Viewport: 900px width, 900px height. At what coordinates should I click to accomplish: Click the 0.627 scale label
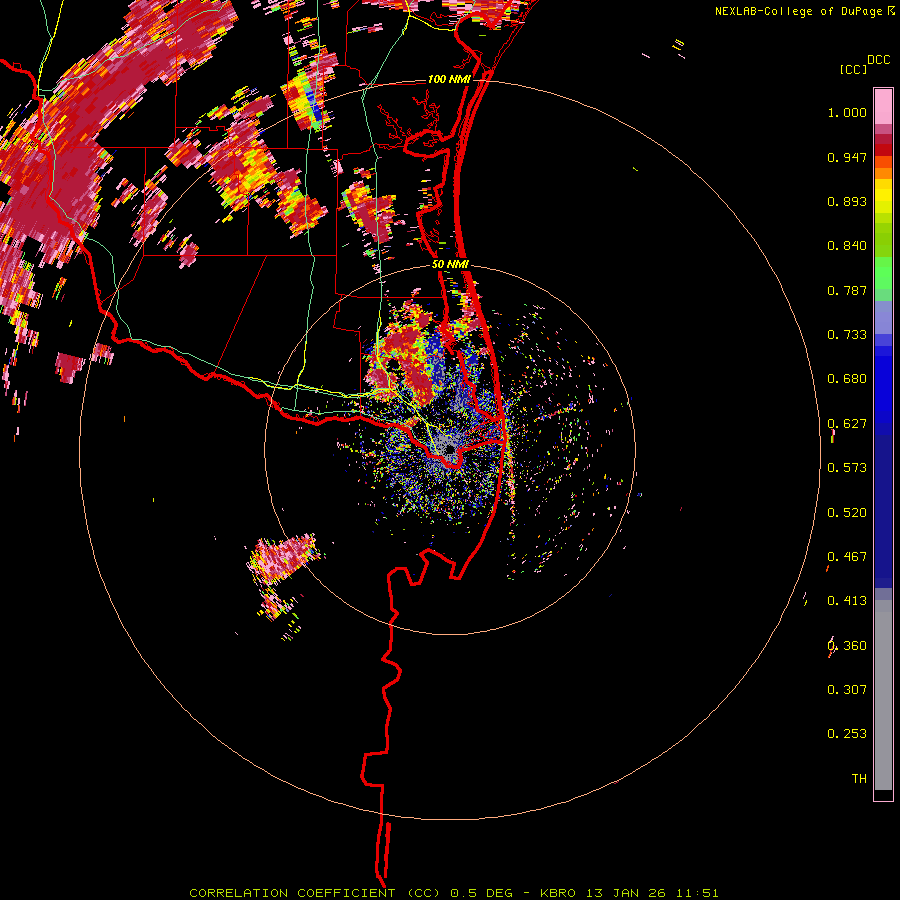(x=847, y=424)
